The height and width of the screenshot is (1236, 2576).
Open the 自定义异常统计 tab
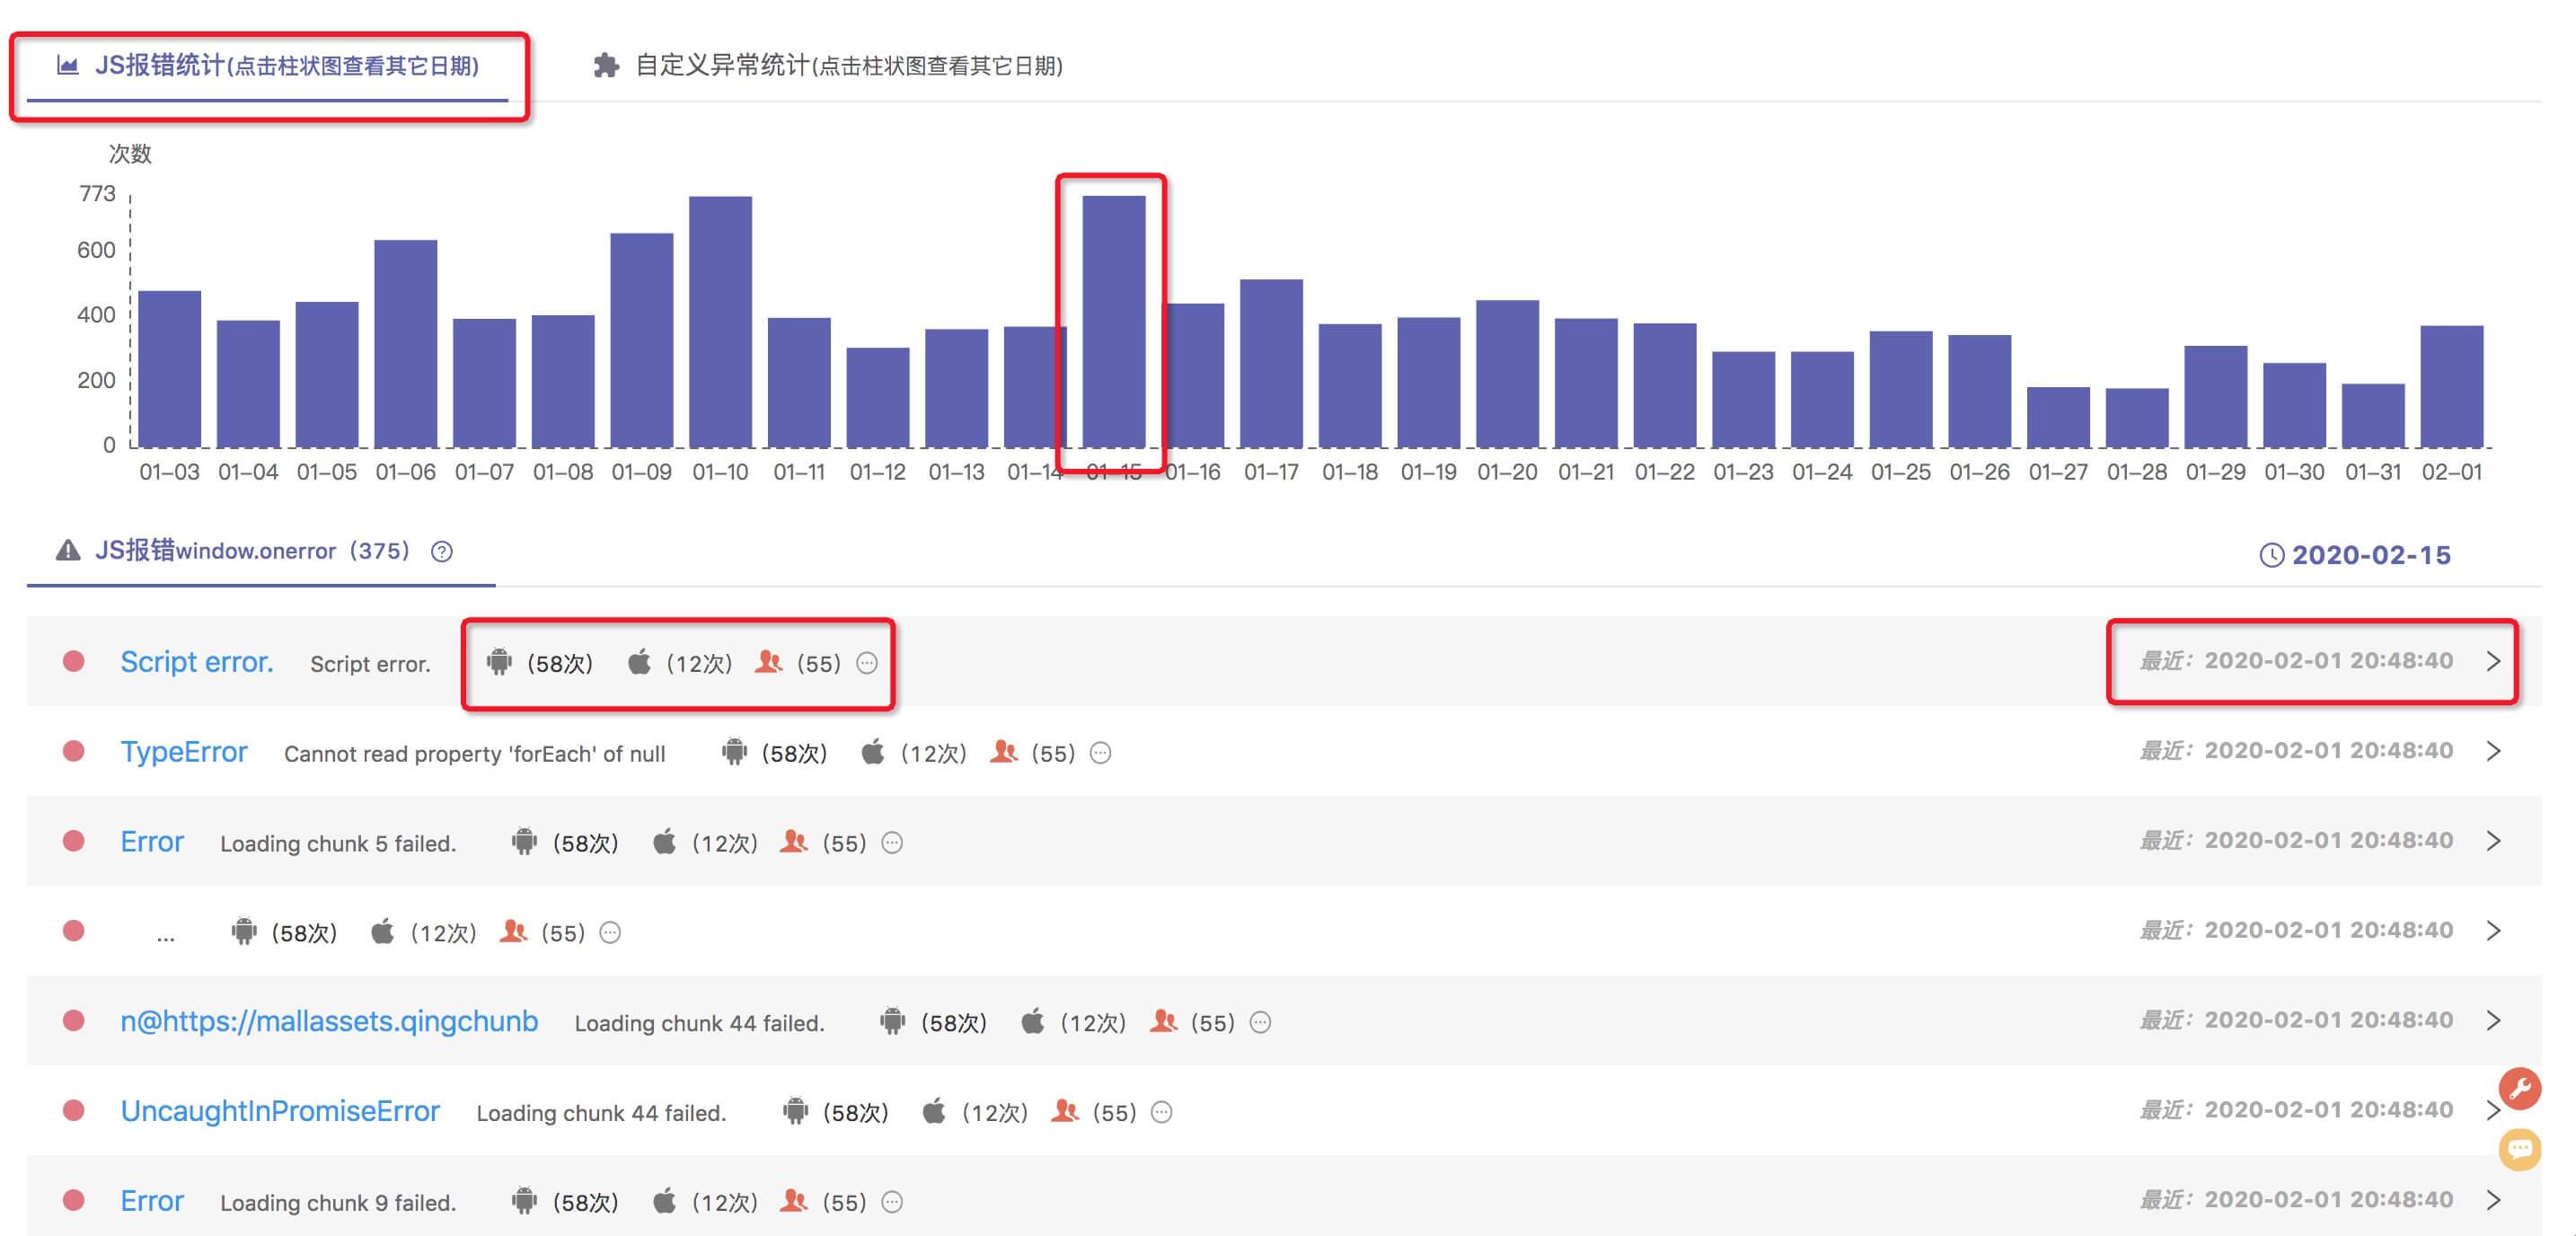tap(828, 66)
